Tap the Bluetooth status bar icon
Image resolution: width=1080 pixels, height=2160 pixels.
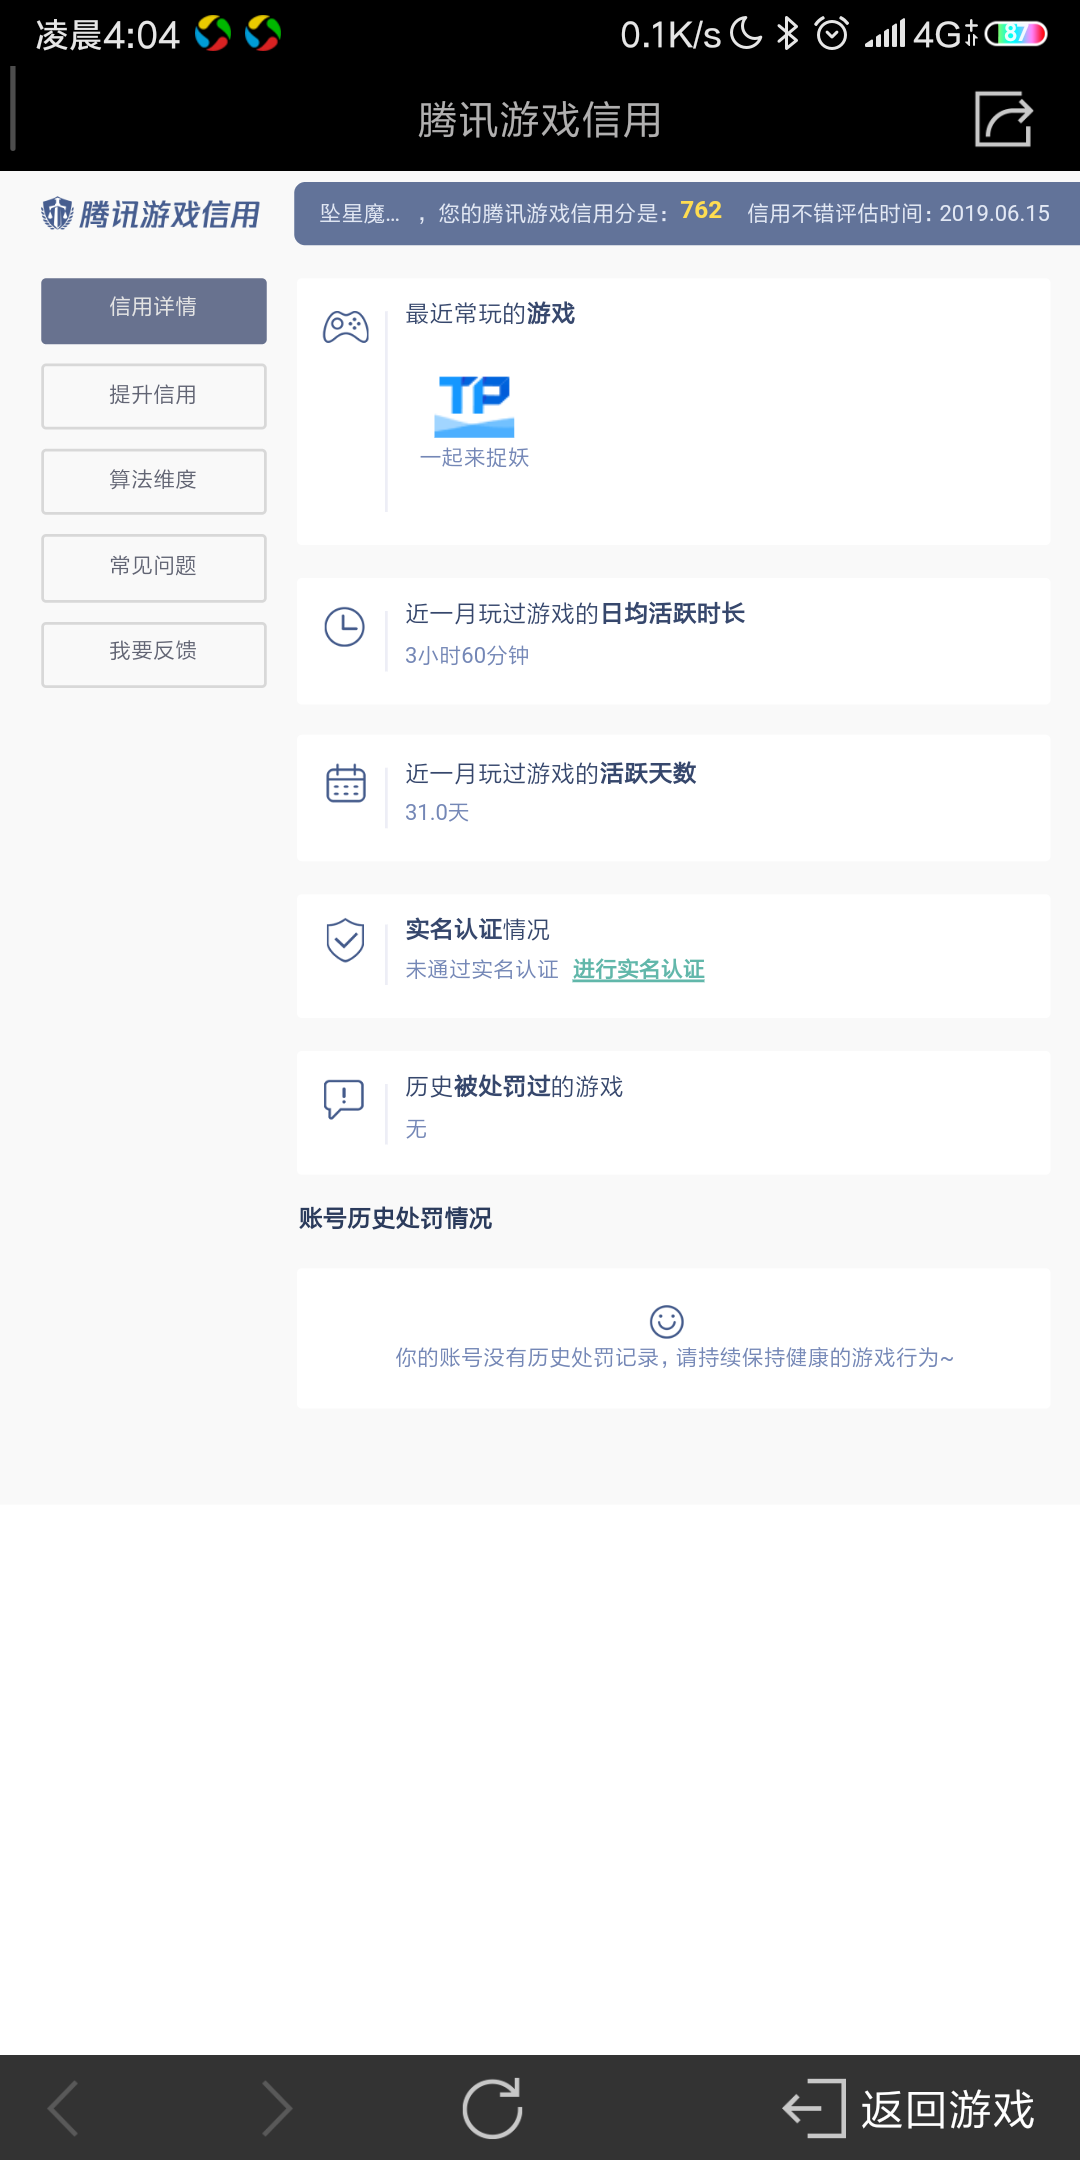[x=788, y=34]
